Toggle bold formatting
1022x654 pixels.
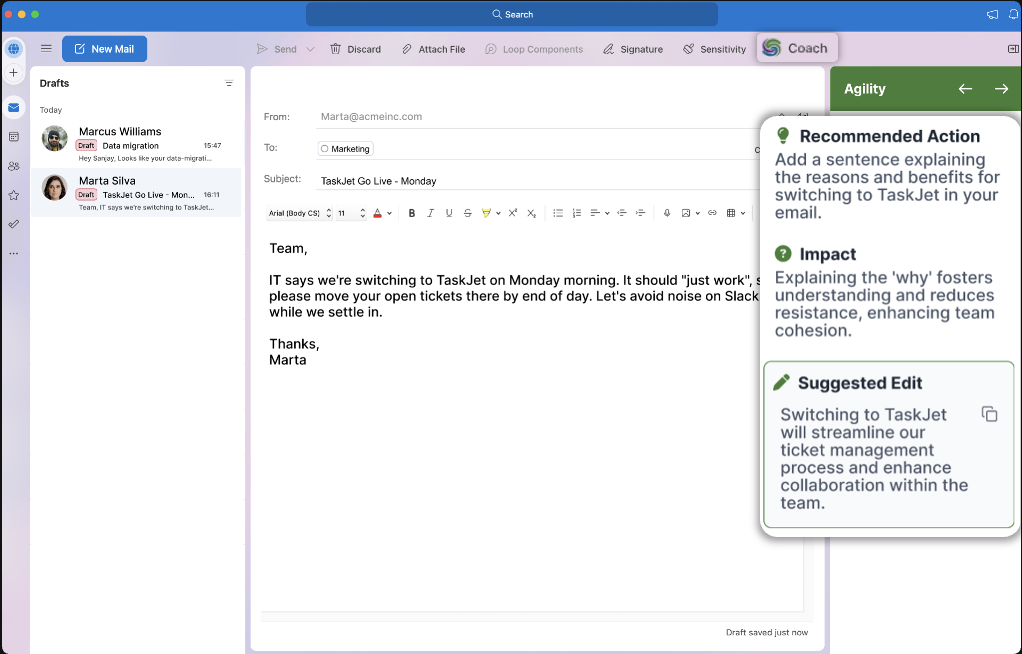[412, 213]
